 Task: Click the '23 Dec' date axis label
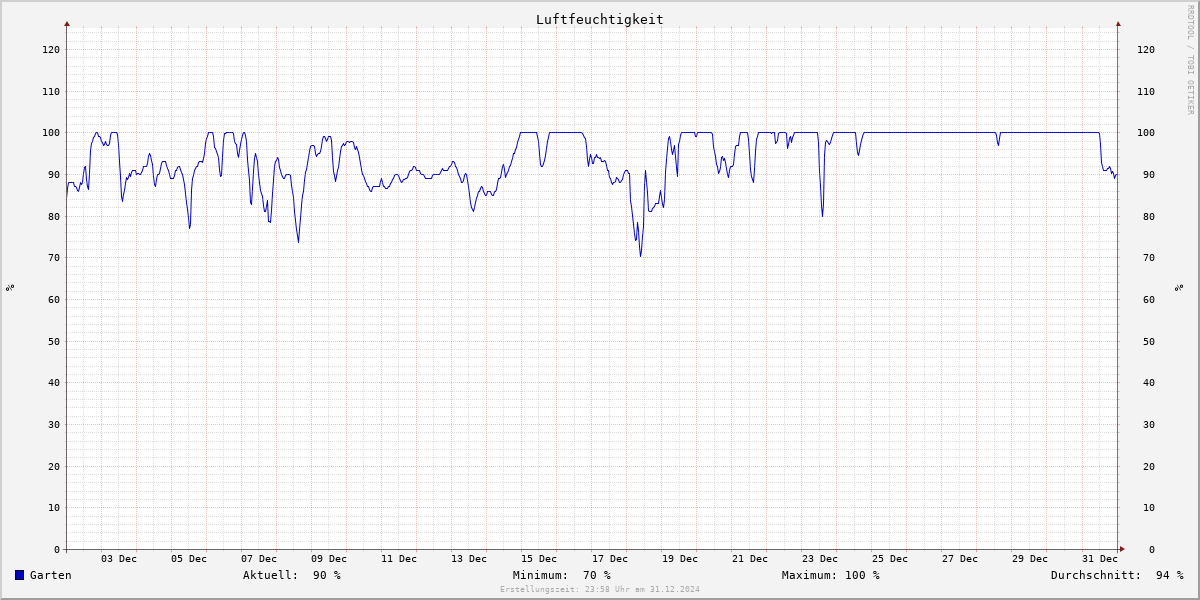tap(820, 558)
